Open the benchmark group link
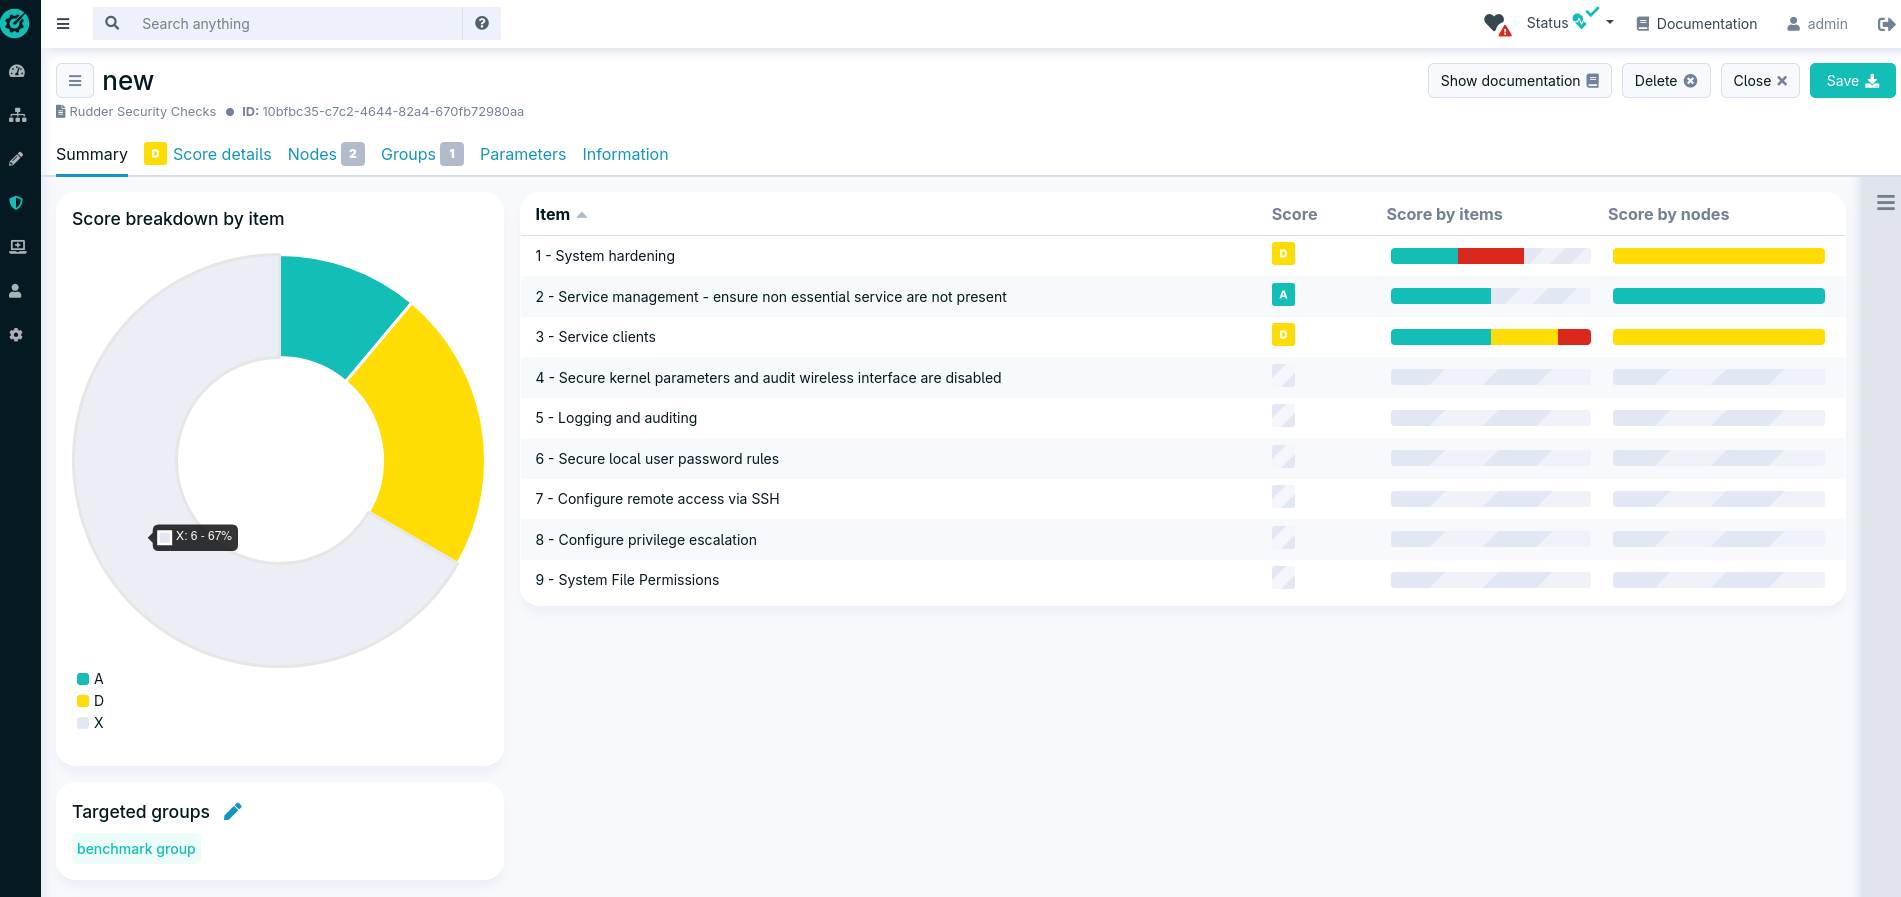Image resolution: width=1901 pixels, height=897 pixels. [x=136, y=849]
